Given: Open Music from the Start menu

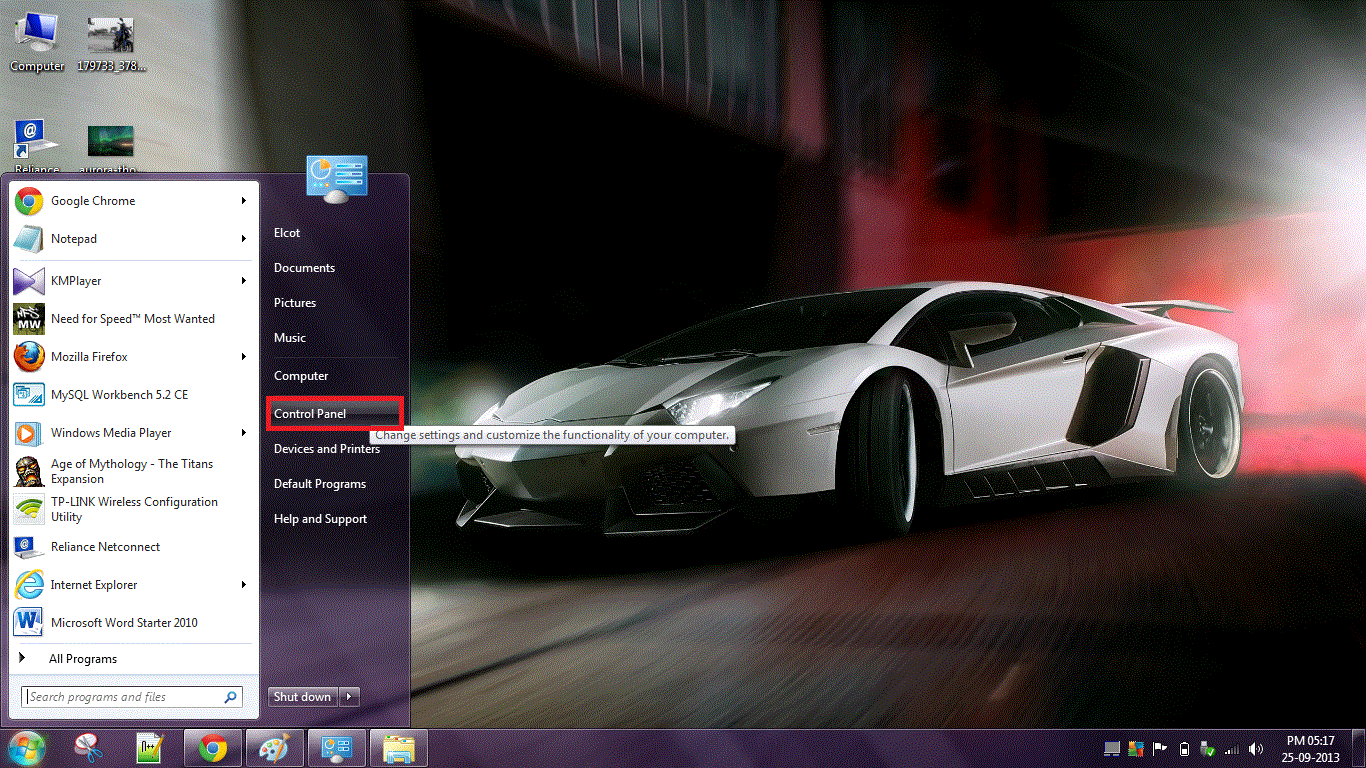Looking at the screenshot, I should coord(290,338).
